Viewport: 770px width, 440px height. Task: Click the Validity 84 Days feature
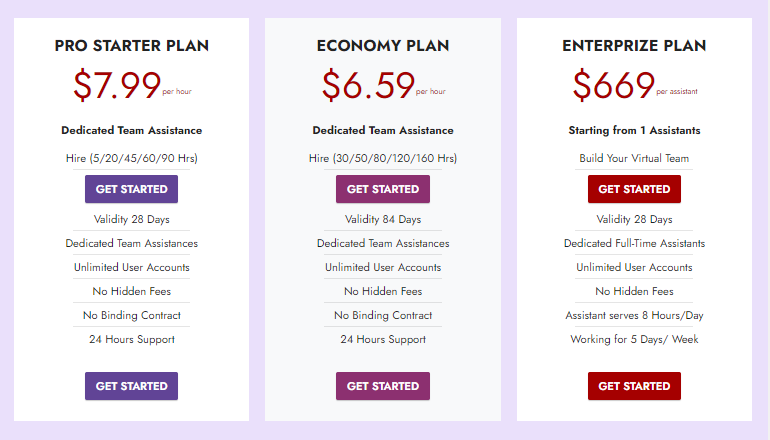[x=383, y=219]
